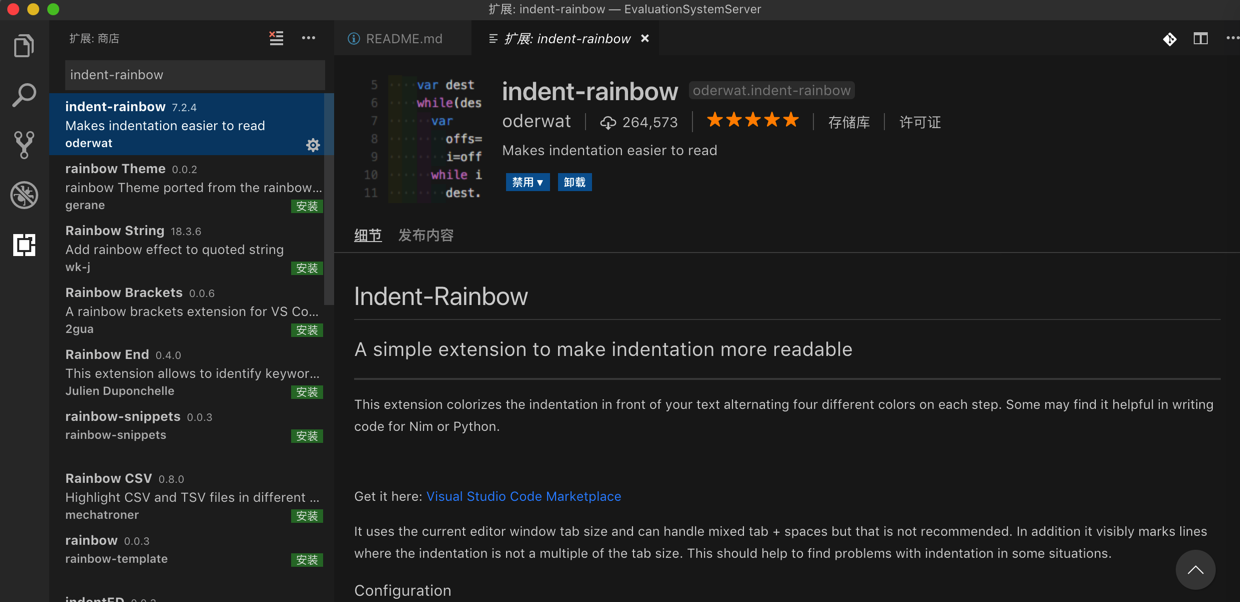
Task: Click the oderwat.indent-rainbow identifier badge
Action: pos(772,91)
